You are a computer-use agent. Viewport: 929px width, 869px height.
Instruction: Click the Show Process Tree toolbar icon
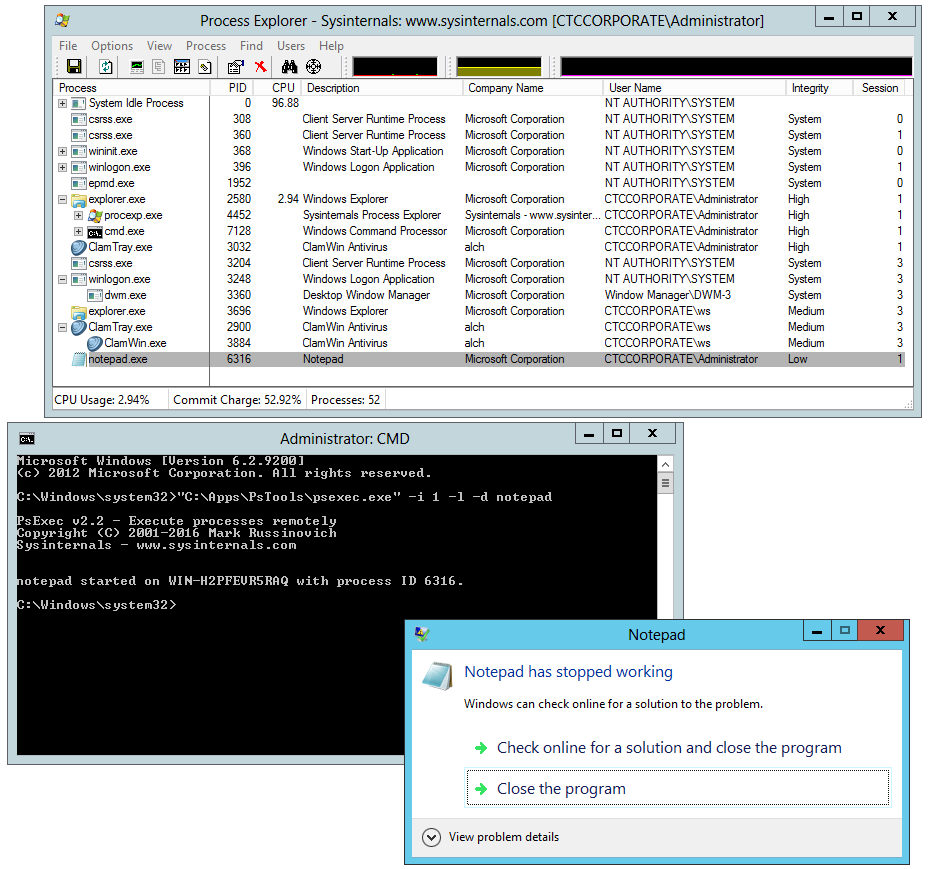point(159,66)
